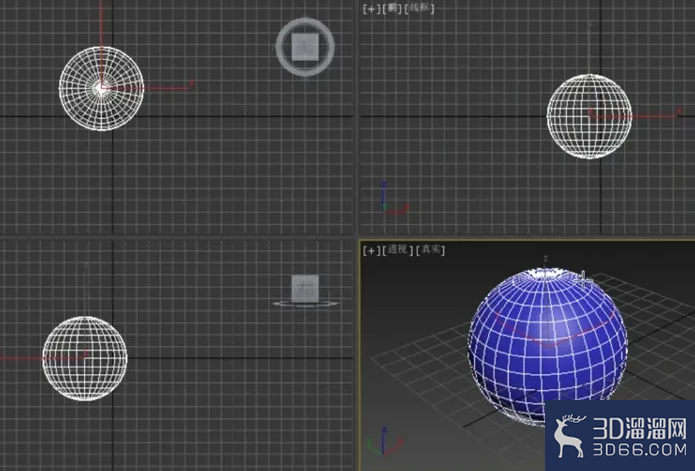
Task: Open the [+] menu of the perspective viewport
Action: point(371,250)
